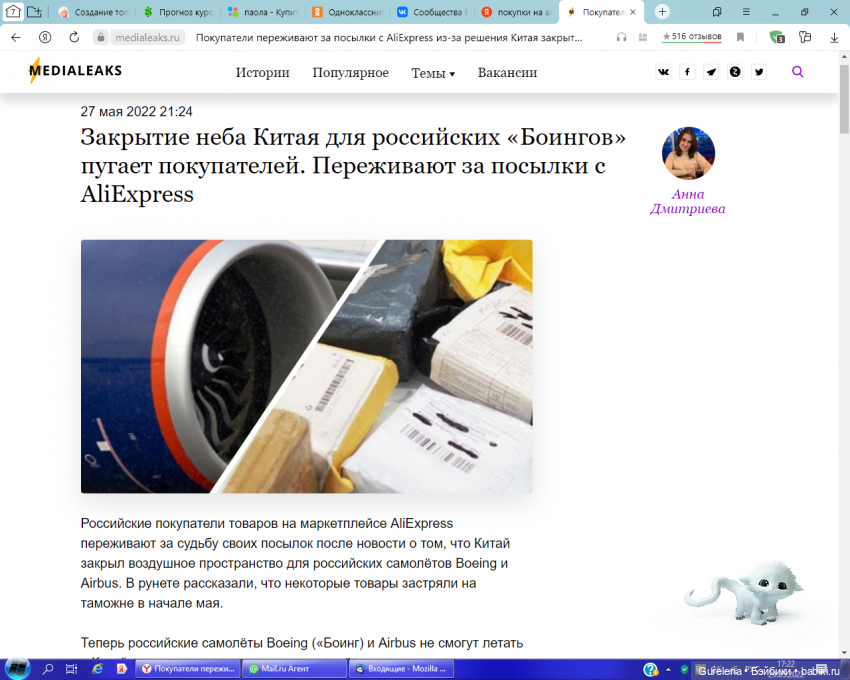Open the Telegram channel icon
The height and width of the screenshot is (680, 850).
point(711,72)
